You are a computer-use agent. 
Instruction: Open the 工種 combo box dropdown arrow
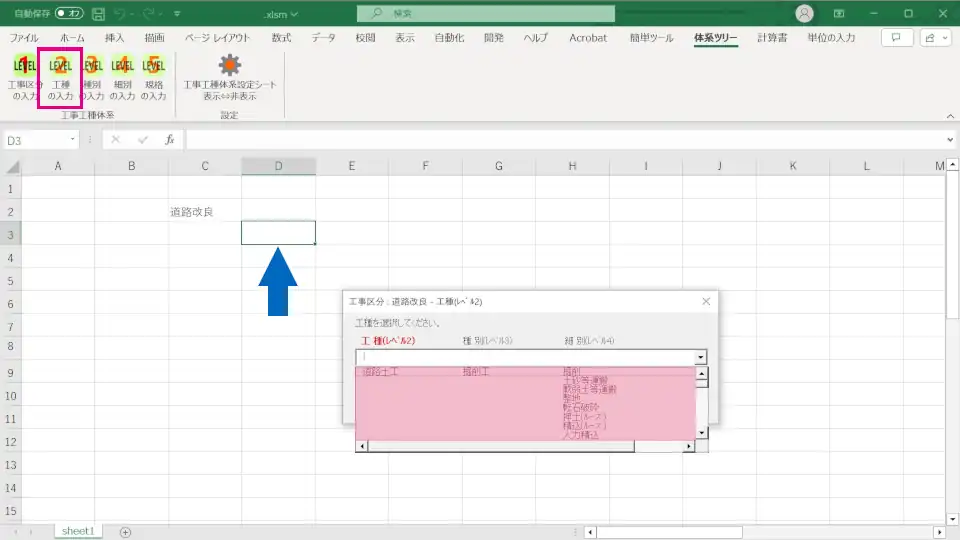click(701, 356)
